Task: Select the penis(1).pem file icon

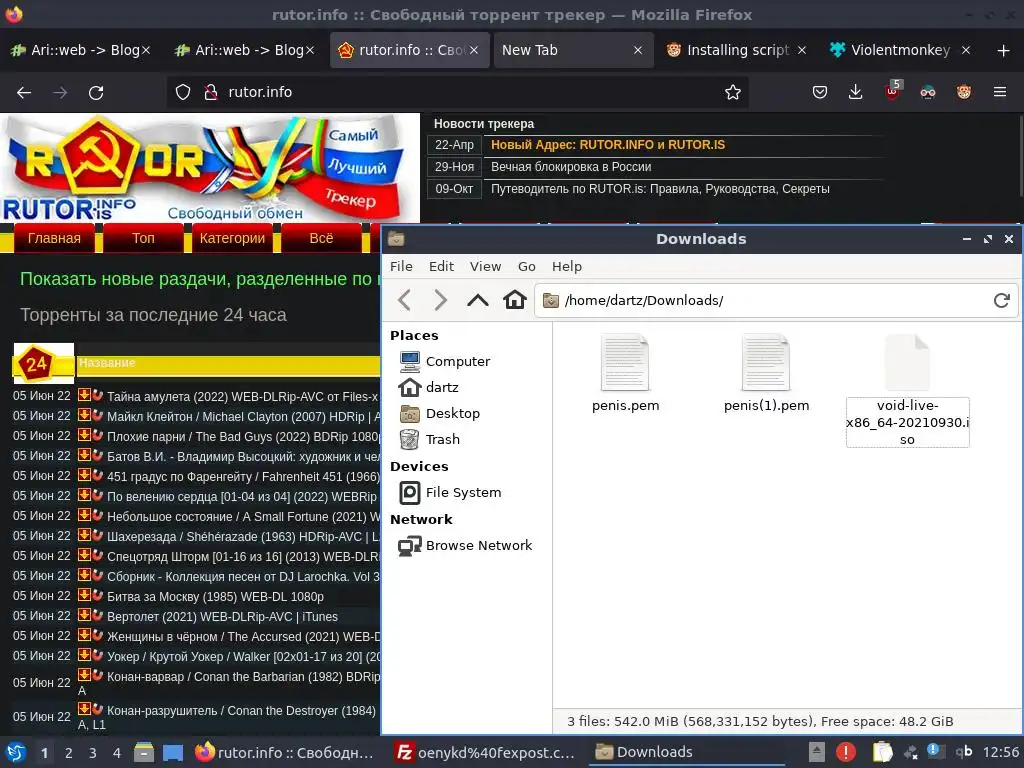Action: pos(766,362)
